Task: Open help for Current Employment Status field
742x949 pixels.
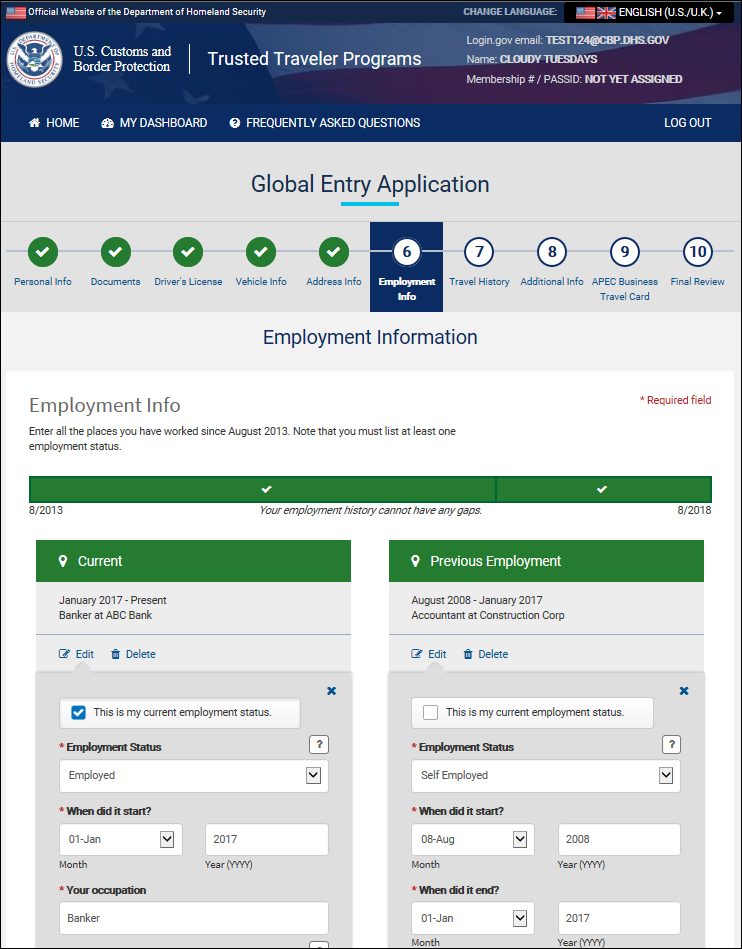Action: pyautogui.click(x=319, y=744)
